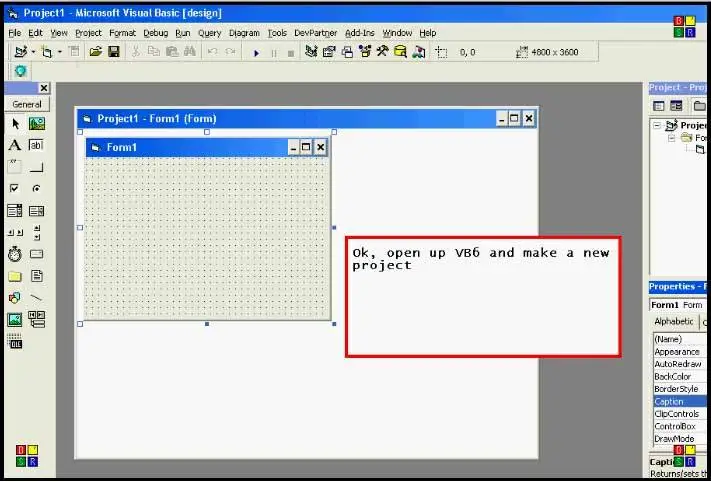Screen dimensions: 711x482
Task: Click Add Standard EXE Project icon
Action: (x=21, y=52)
